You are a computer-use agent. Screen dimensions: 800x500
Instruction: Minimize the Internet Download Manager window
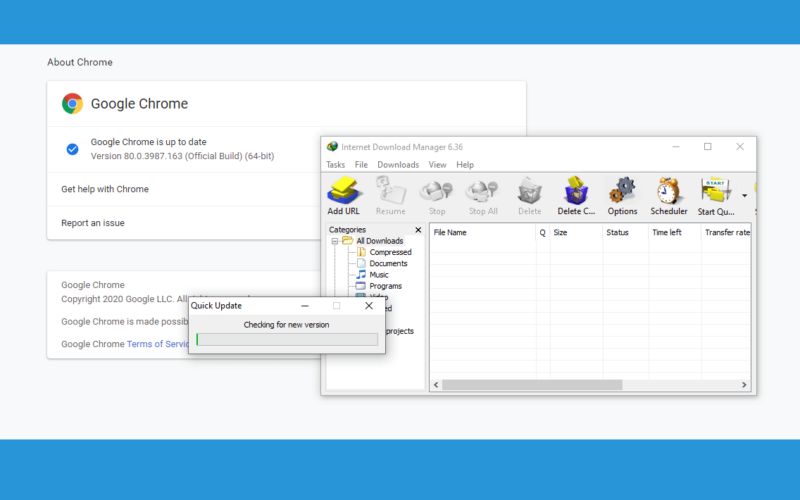tap(676, 146)
